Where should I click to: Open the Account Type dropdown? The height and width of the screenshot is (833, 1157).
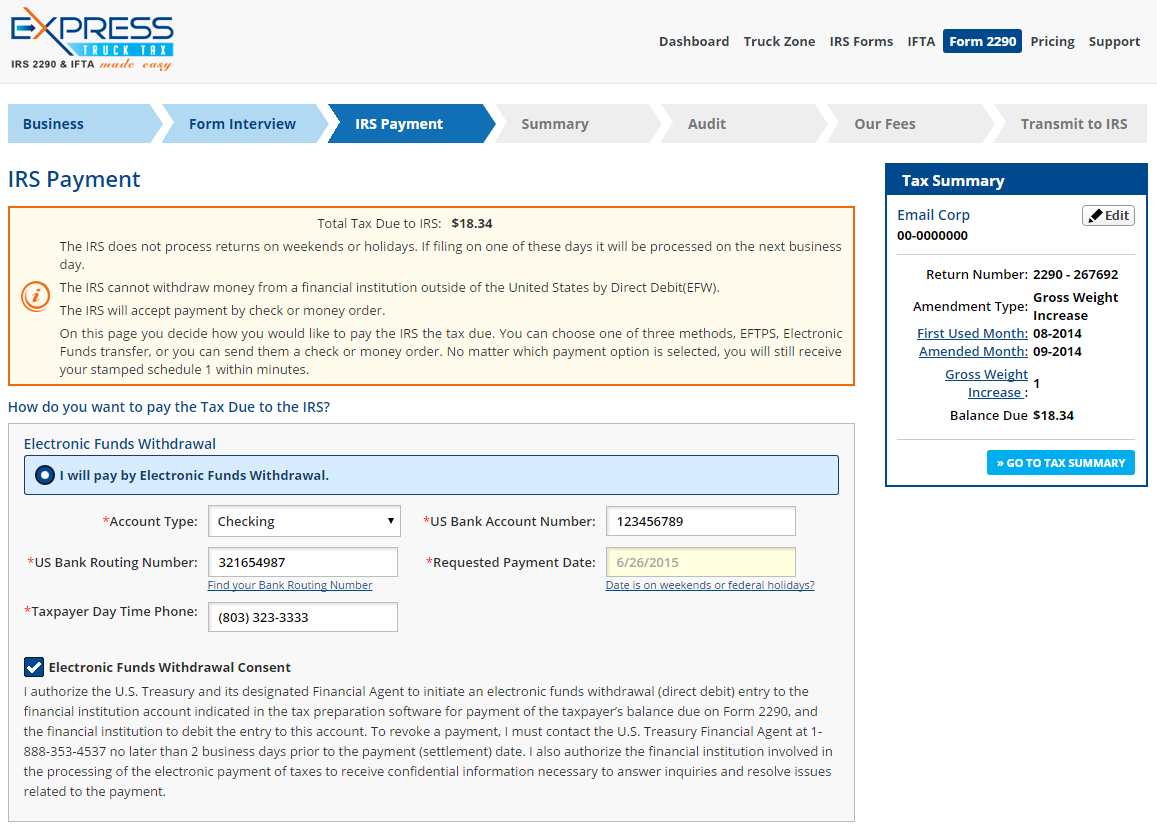point(305,521)
